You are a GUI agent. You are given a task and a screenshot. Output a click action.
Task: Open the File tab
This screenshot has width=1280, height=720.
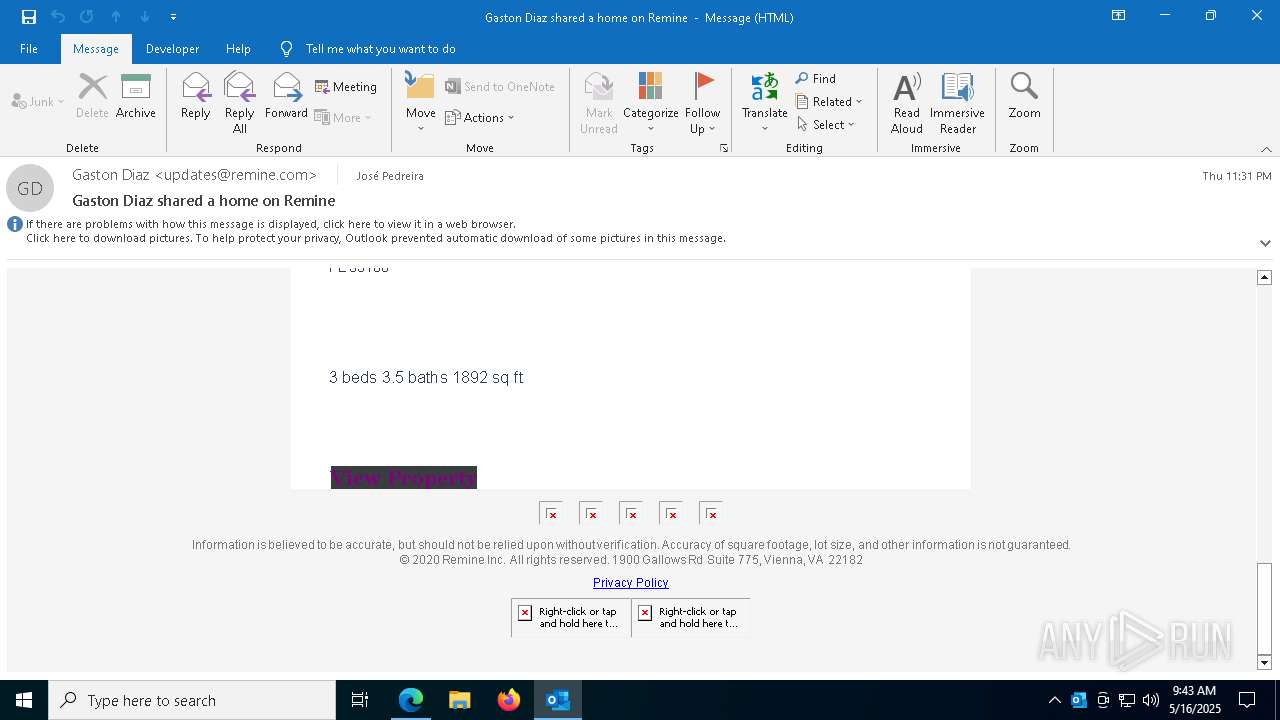[29, 48]
